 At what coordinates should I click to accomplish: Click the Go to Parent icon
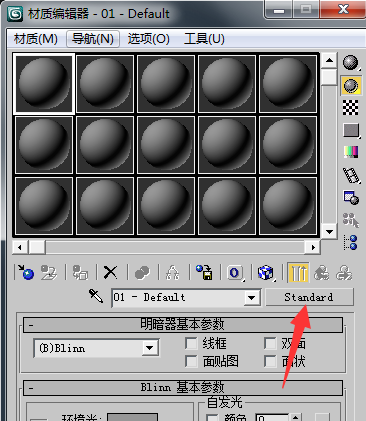[321, 273]
